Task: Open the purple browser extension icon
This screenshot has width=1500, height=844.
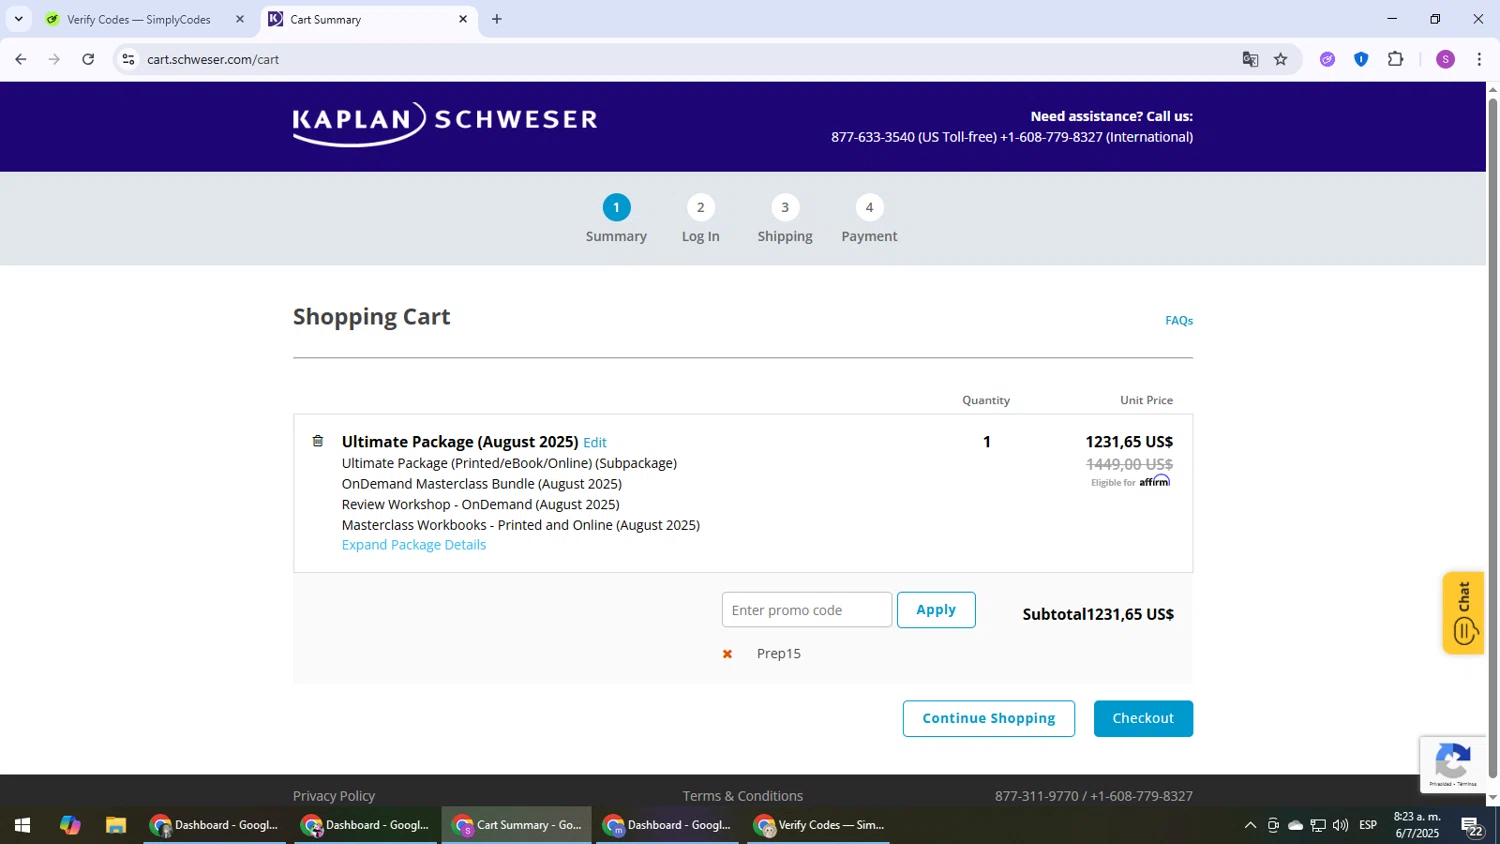Action: click(1327, 59)
